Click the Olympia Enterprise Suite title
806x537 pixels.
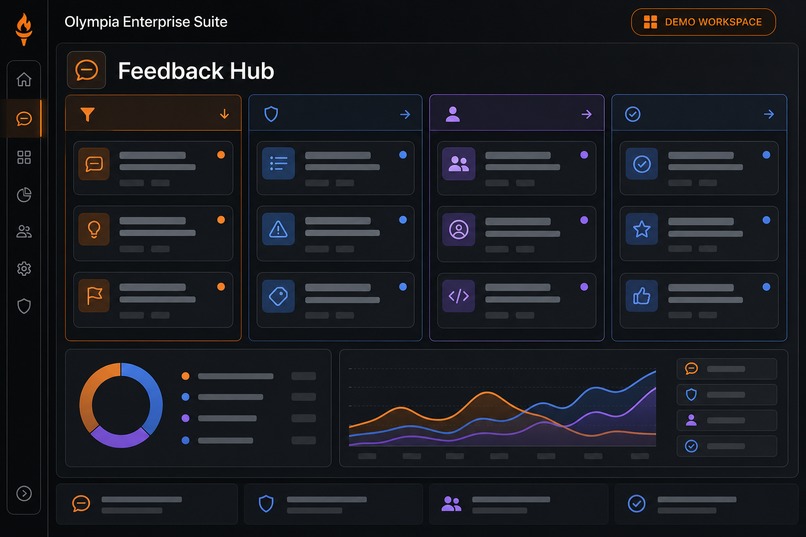point(146,22)
